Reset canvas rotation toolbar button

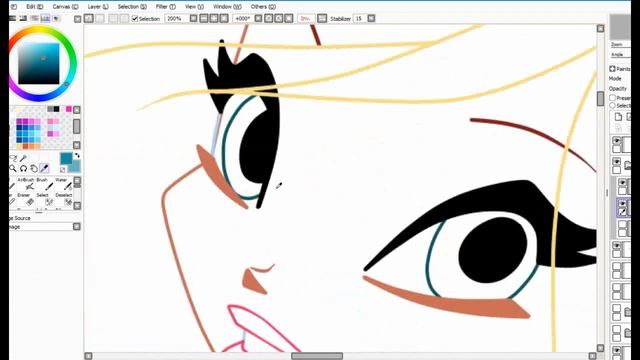289,18
